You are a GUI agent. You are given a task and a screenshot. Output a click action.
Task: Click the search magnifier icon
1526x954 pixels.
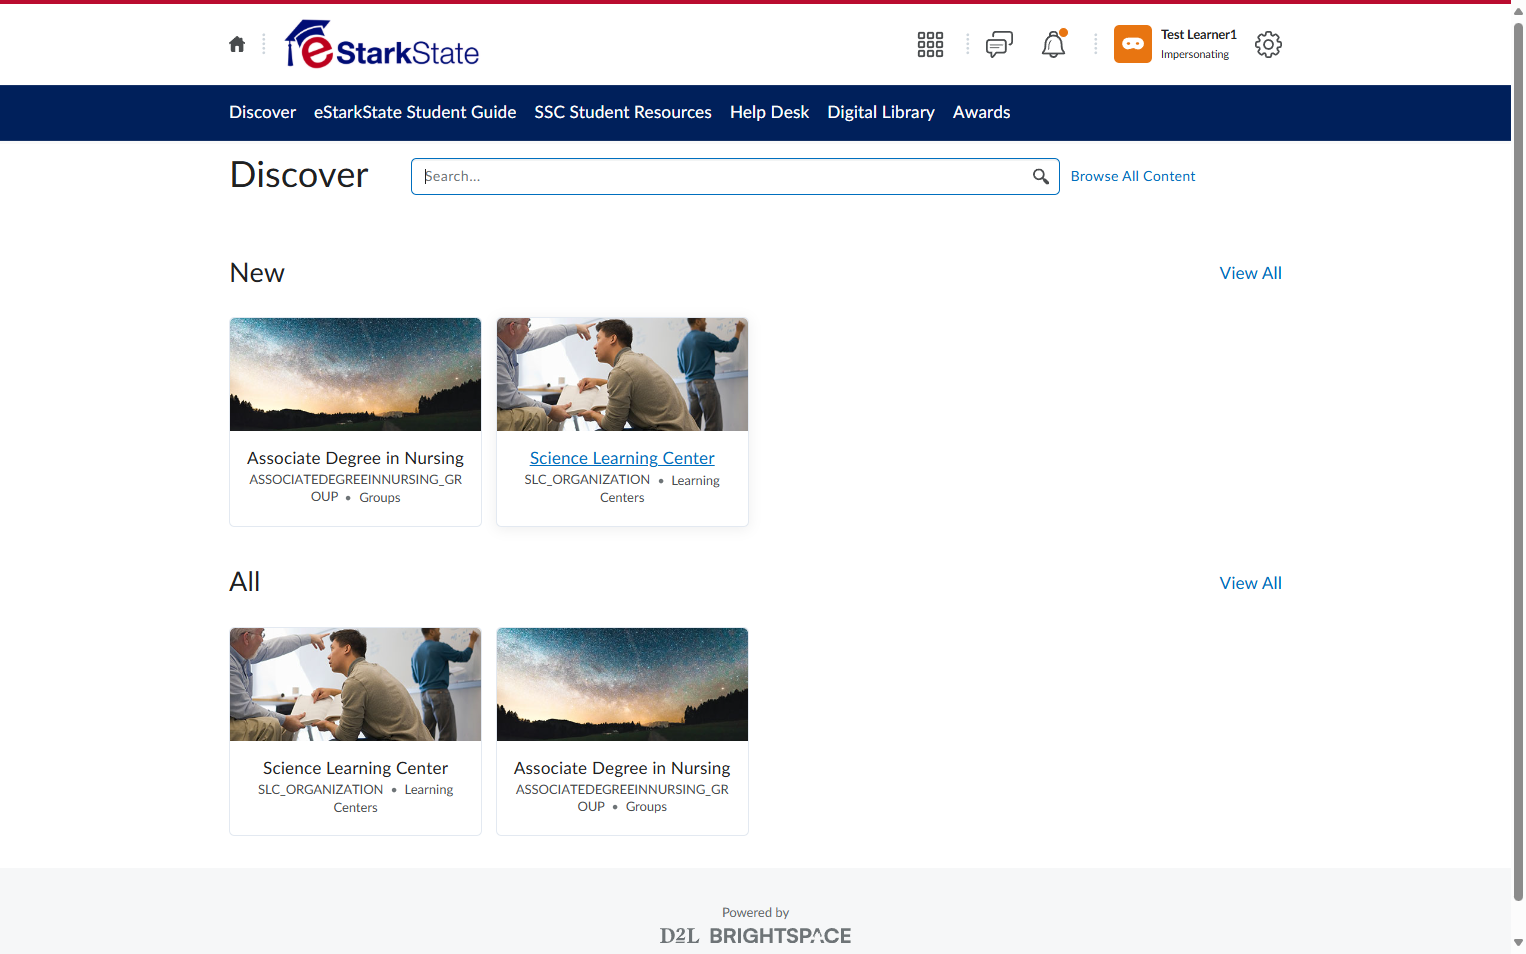click(x=1041, y=176)
